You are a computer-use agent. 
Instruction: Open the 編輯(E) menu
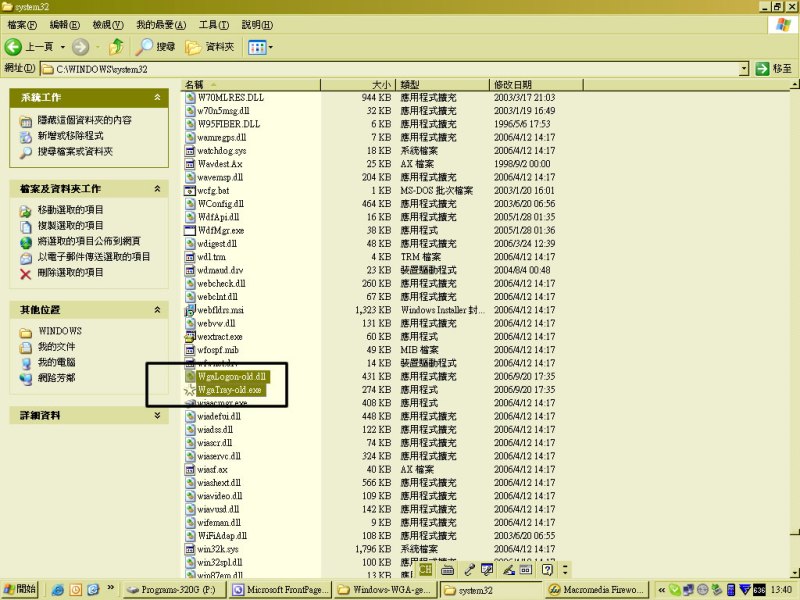(x=65, y=24)
